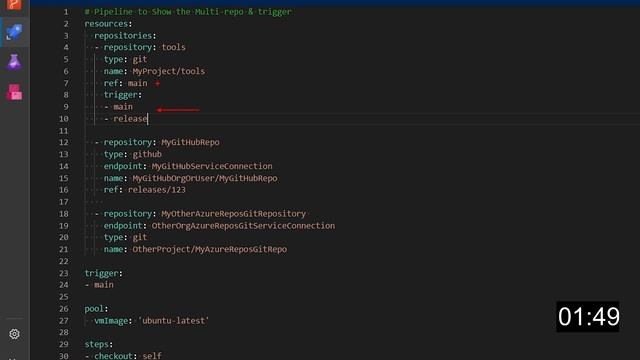
Task: Click the '- main' entry on line 9
Action: click(x=118, y=107)
